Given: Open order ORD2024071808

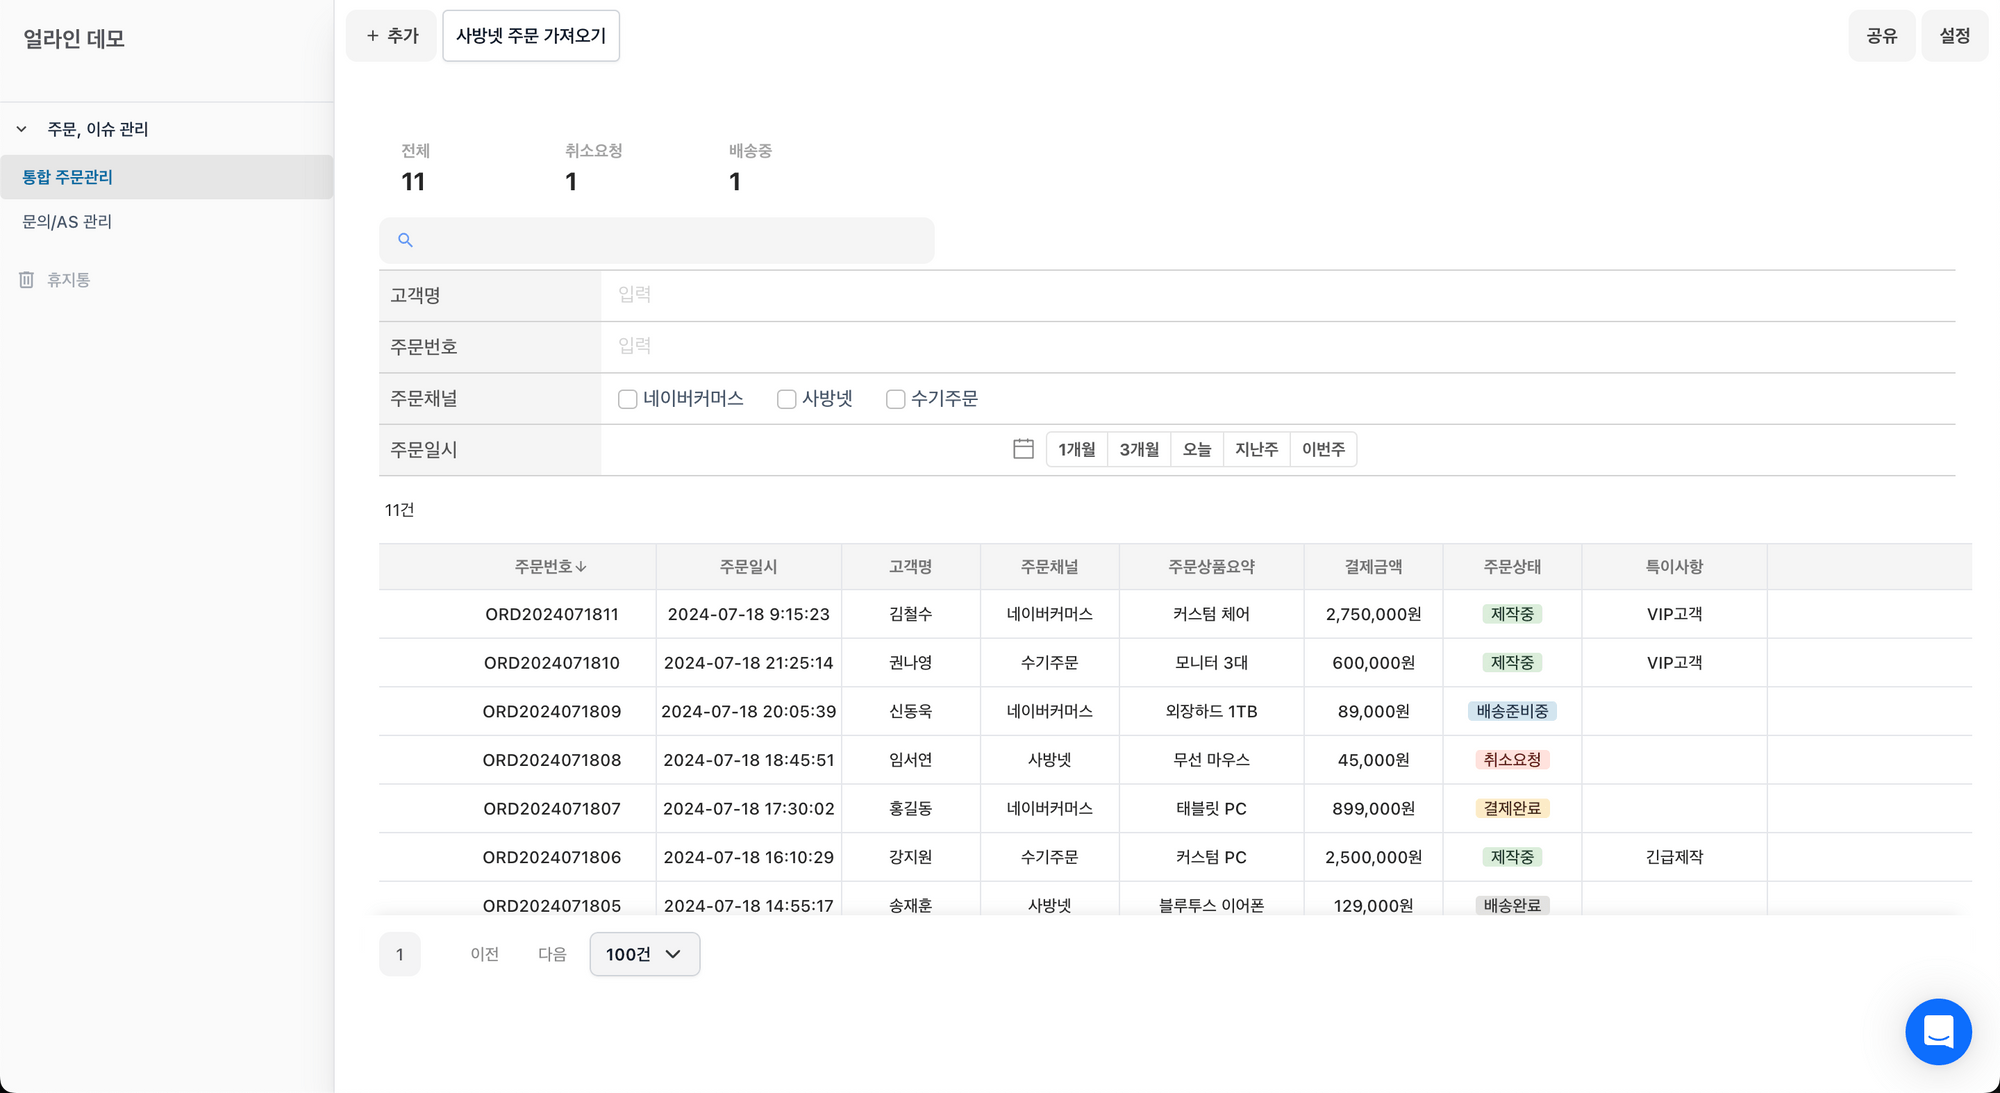Looking at the screenshot, I should click(x=552, y=760).
